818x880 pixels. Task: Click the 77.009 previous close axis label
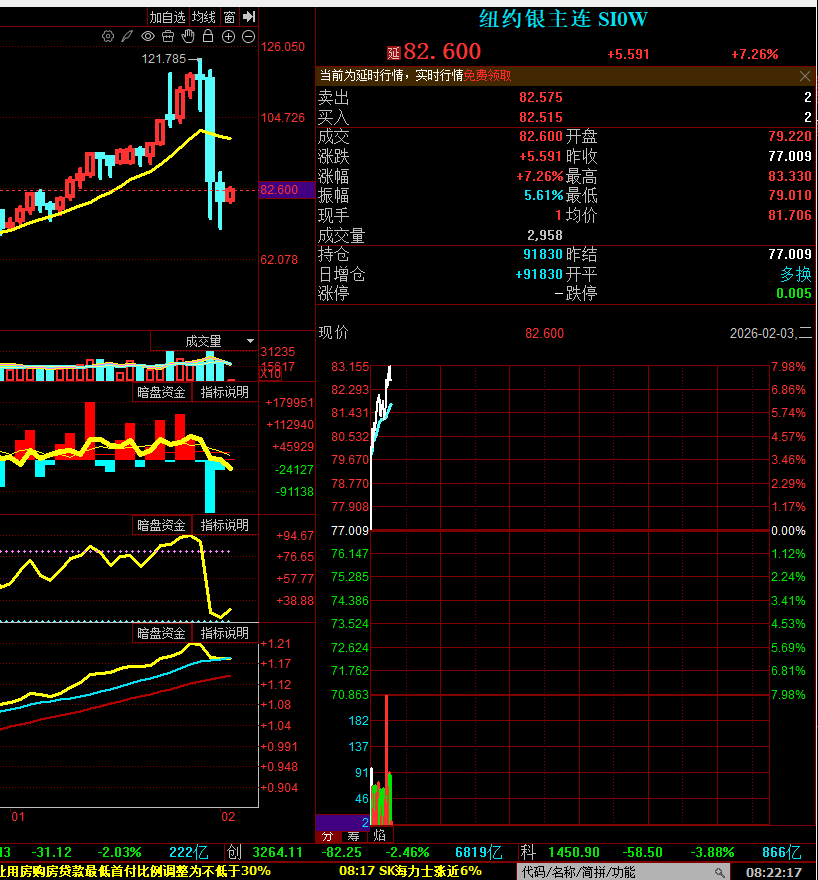350,530
